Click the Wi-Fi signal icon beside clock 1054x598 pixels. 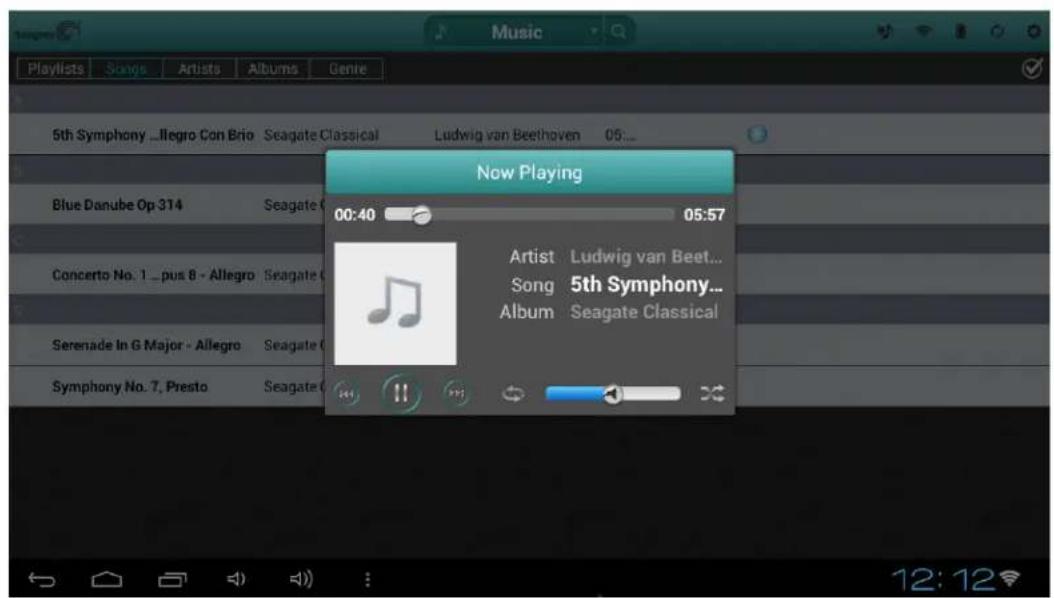coord(1010,577)
